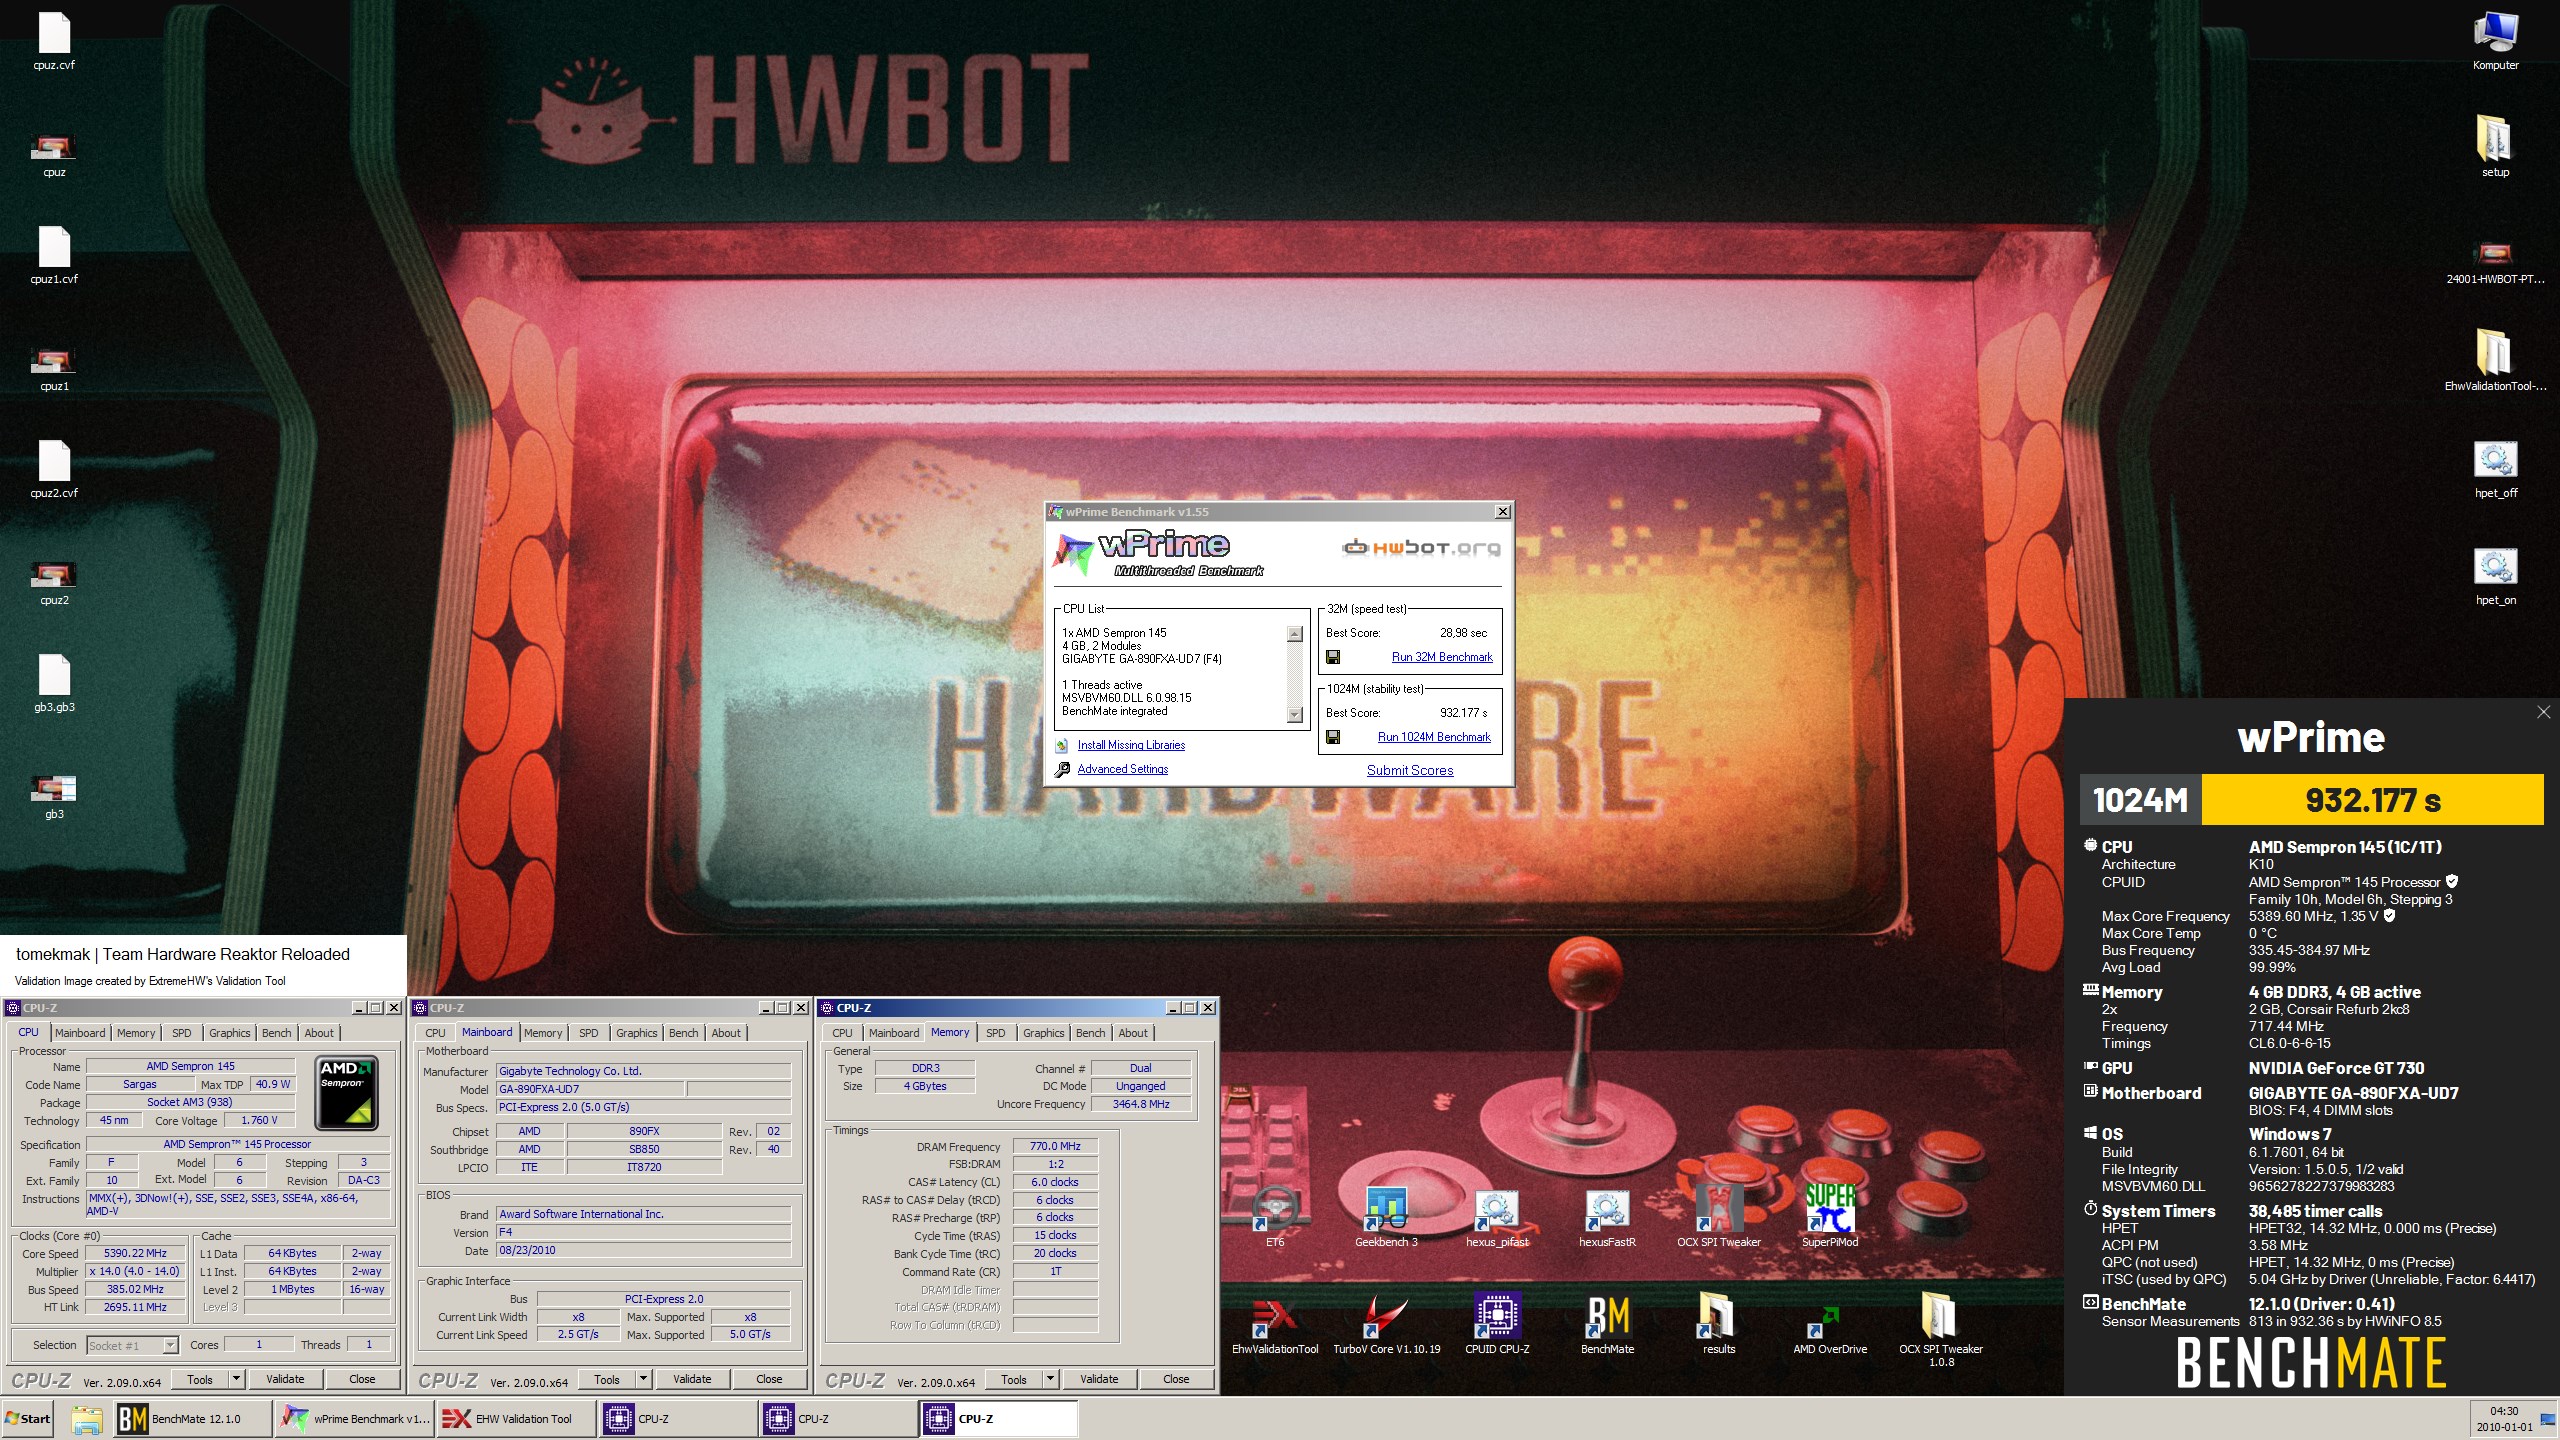Click the save icon for 1024M score
The width and height of the screenshot is (2560, 1440).
point(1332,737)
